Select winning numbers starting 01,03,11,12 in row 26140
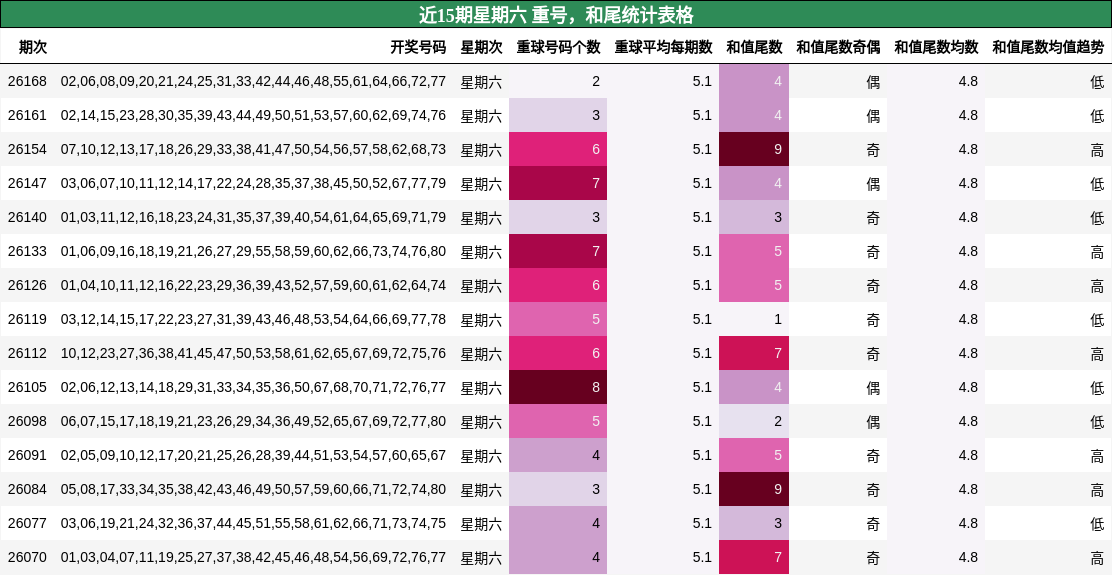Viewport: 1112px width, 575px height. coord(253,218)
